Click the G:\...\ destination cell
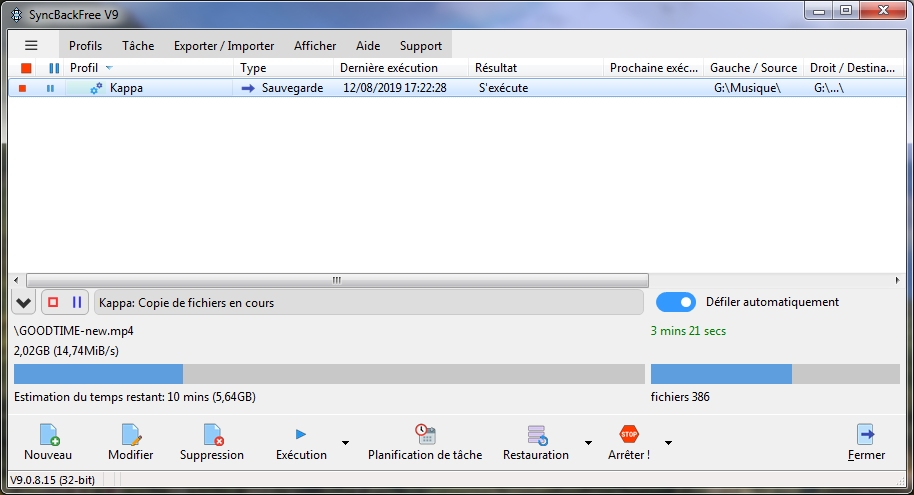The height and width of the screenshot is (495, 914). 829,88
